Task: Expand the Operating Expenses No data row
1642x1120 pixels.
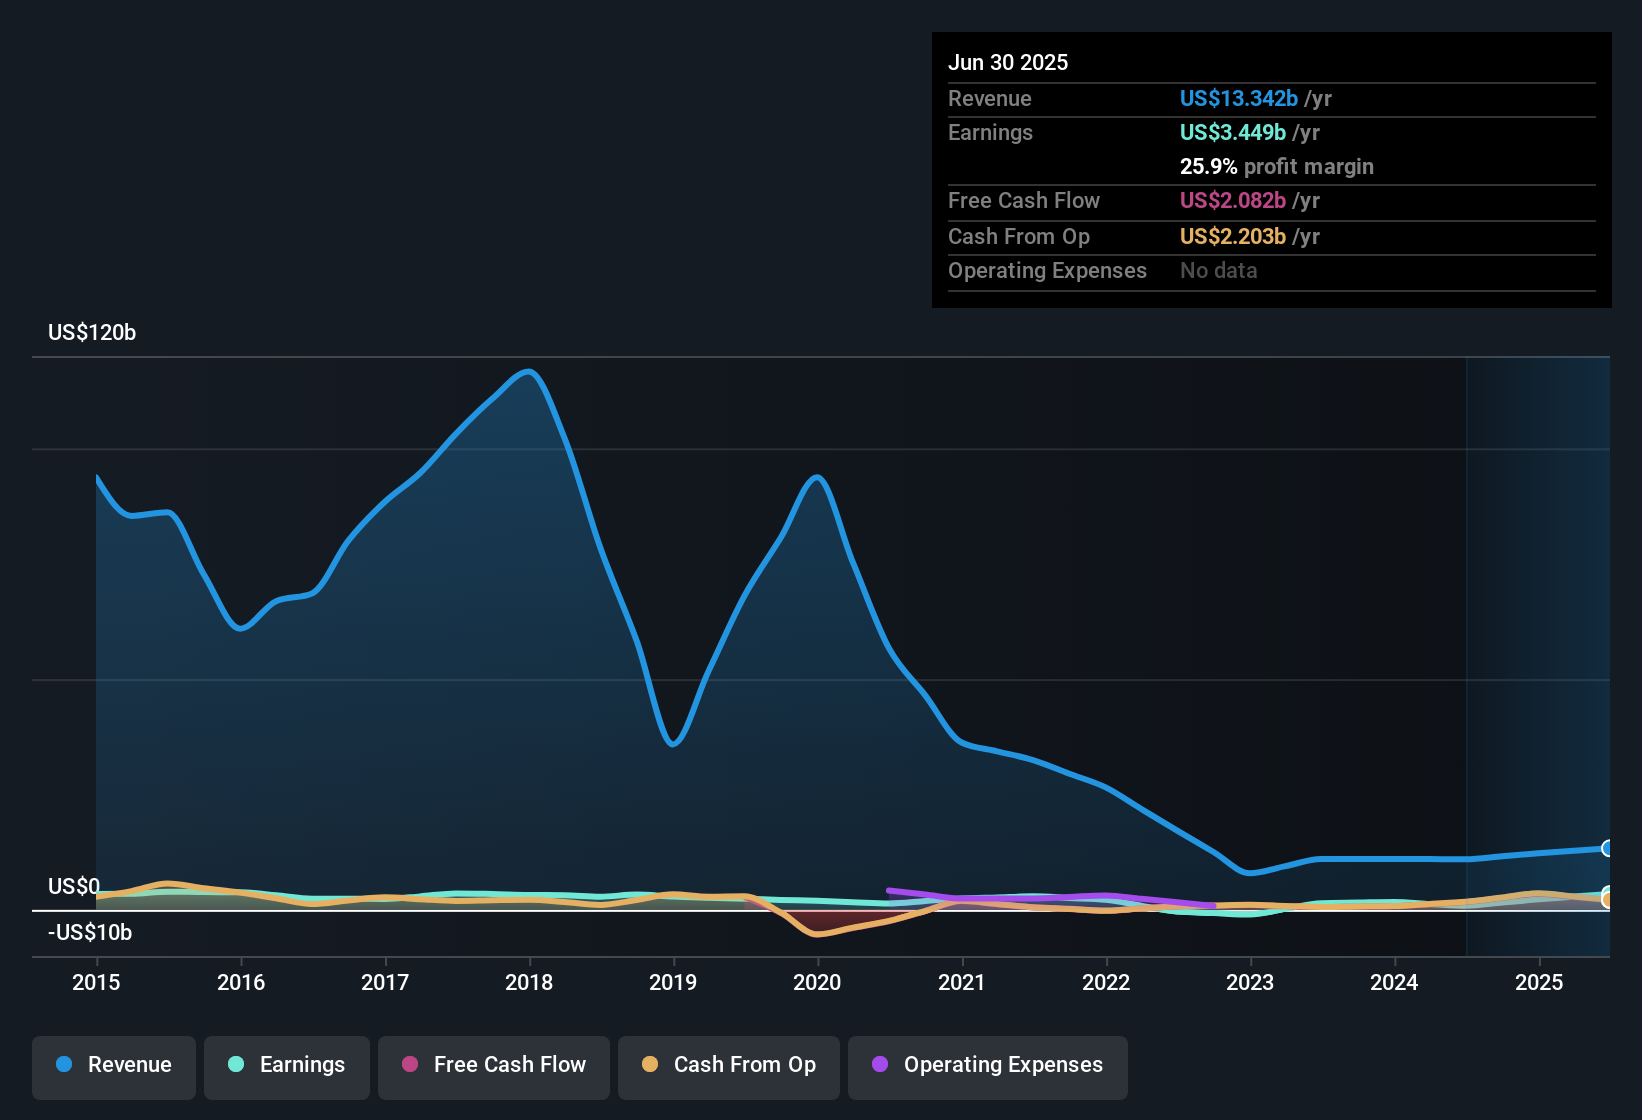Action: tap(1270, 270)
